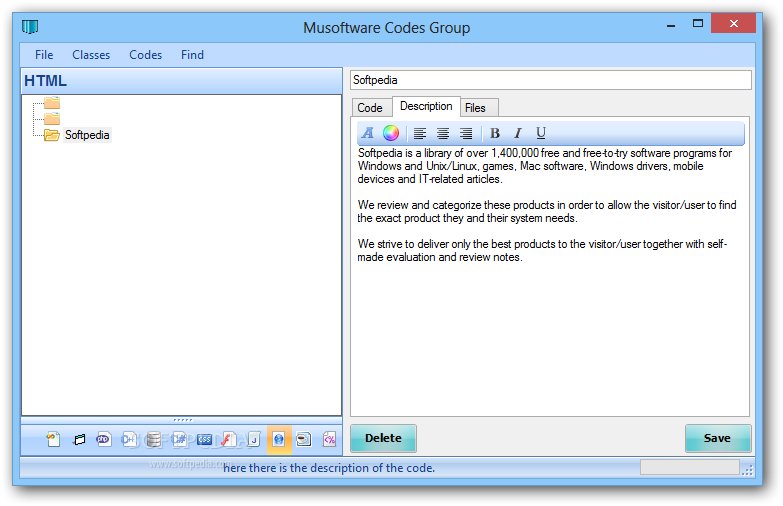This screenshot has width=783, height=506.
Task: Click the window resize grip corner
Action: pos(748,470)
